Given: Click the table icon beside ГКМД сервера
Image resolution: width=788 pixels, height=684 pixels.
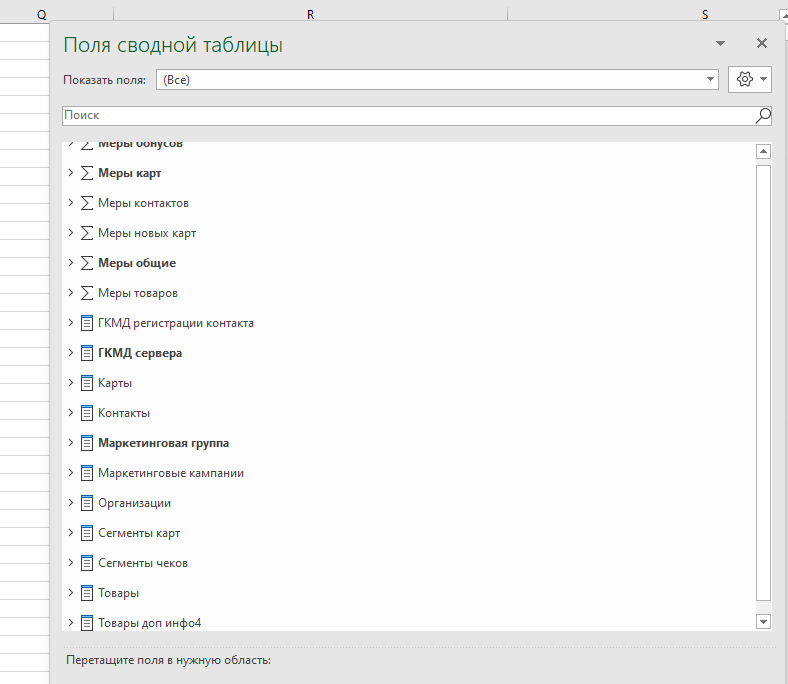Looking at the screenshot, I should [x=87, y=353].
